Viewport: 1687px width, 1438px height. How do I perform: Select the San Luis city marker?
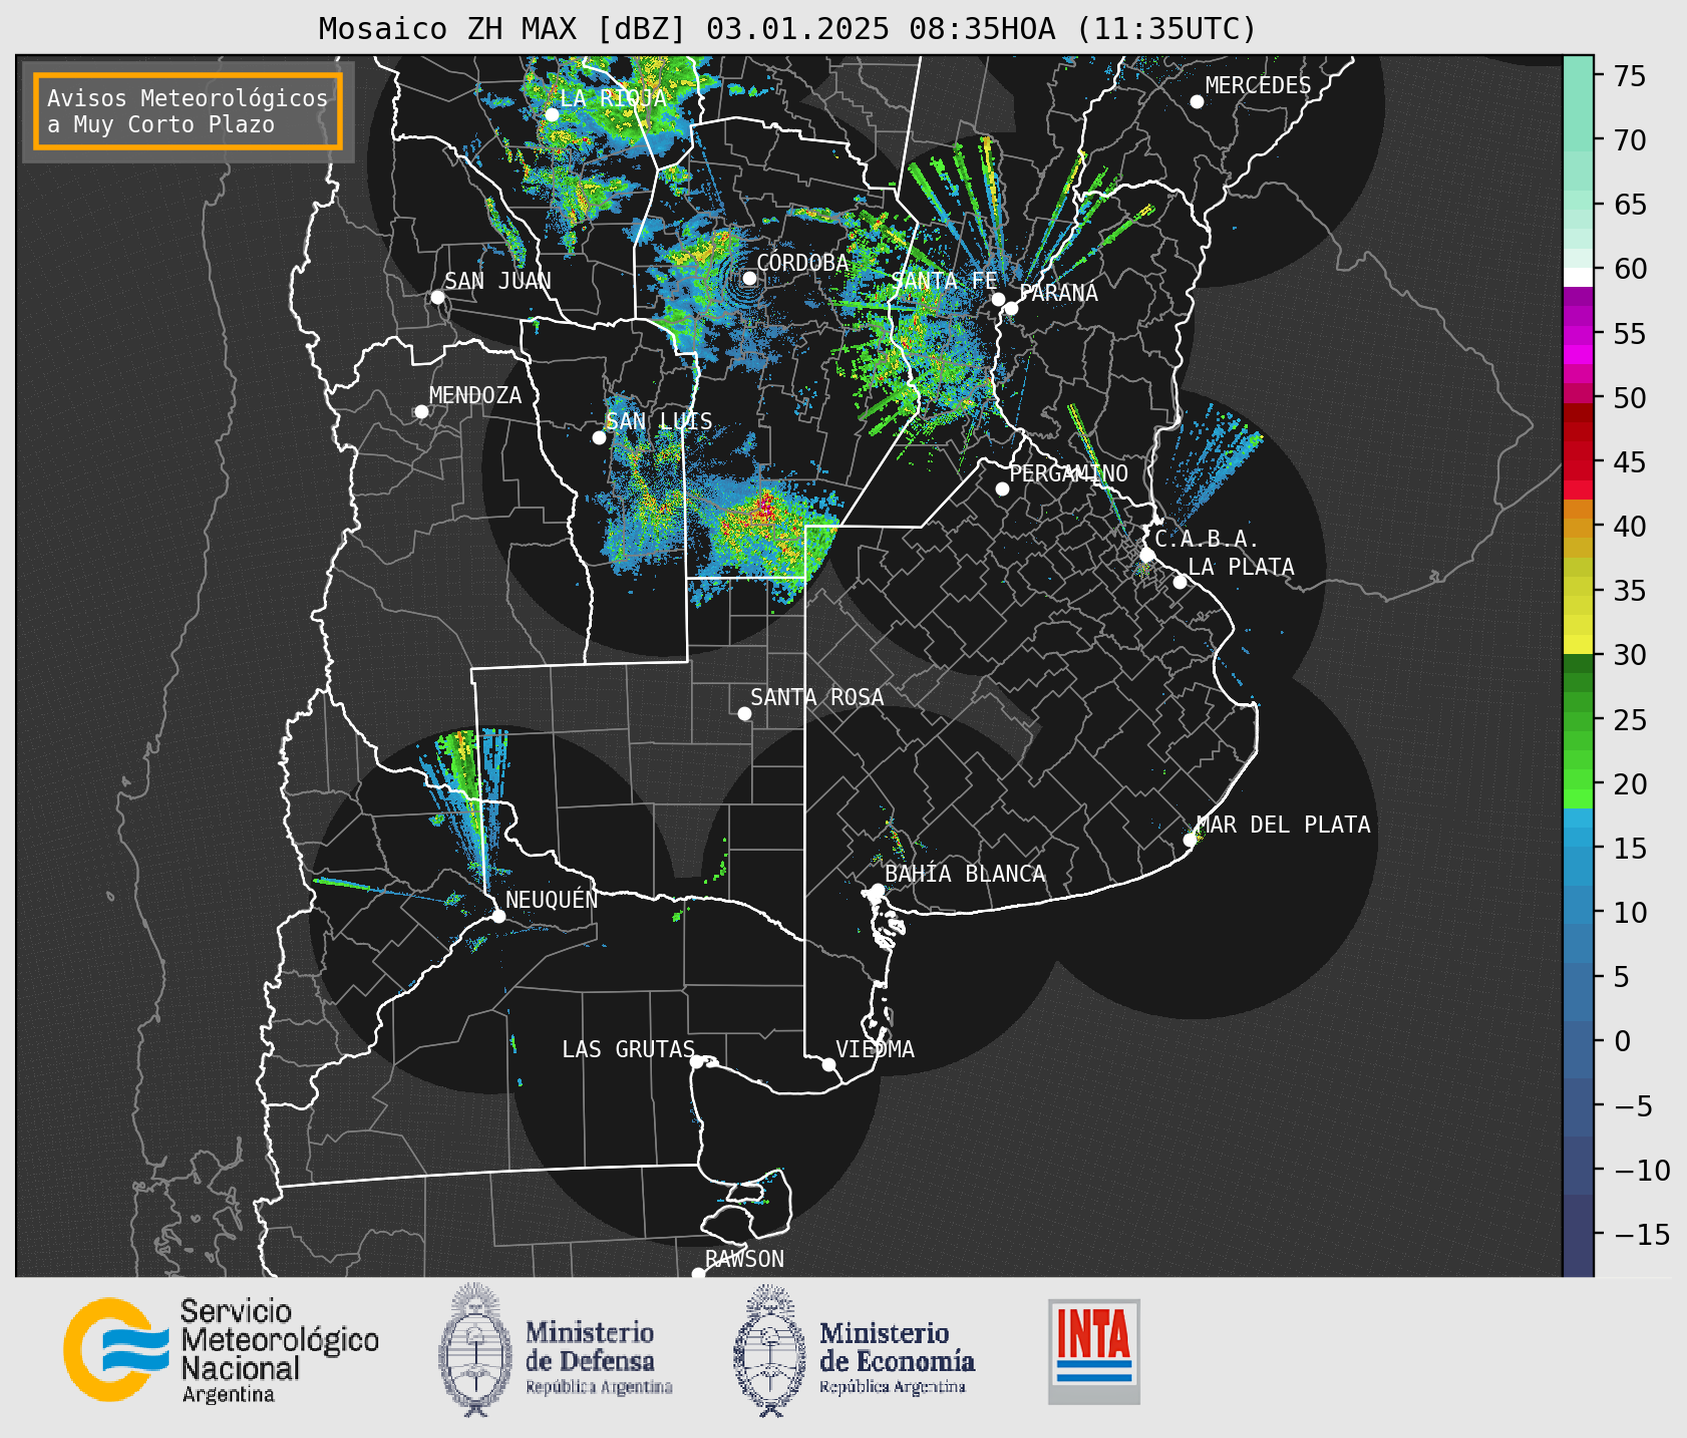(x=599, y=438)
